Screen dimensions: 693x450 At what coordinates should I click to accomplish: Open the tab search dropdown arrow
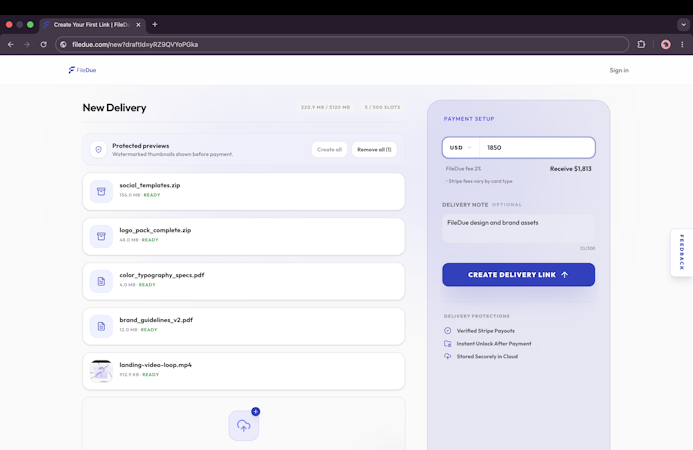pos(683,25)
